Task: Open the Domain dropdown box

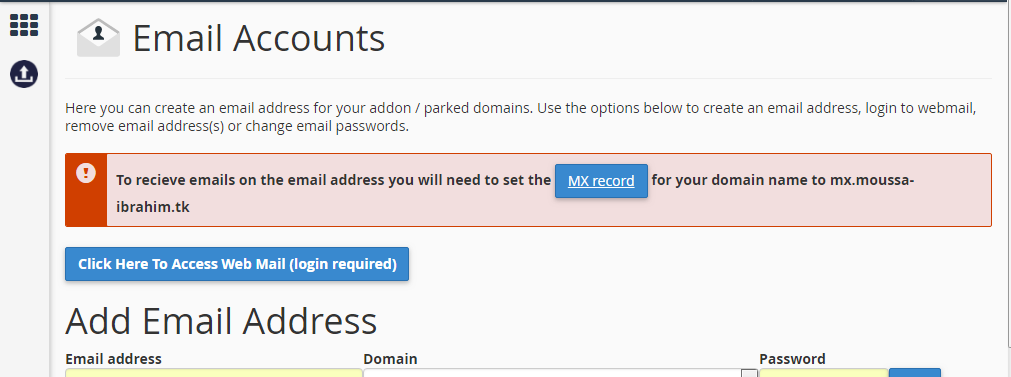Action: coord(560,373)
